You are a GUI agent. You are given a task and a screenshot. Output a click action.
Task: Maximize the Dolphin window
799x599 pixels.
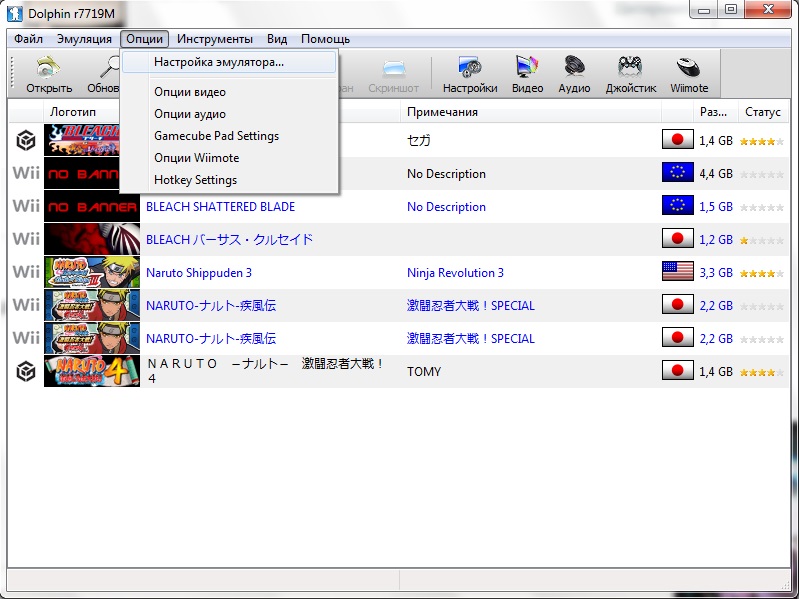(x=731, y=10)
